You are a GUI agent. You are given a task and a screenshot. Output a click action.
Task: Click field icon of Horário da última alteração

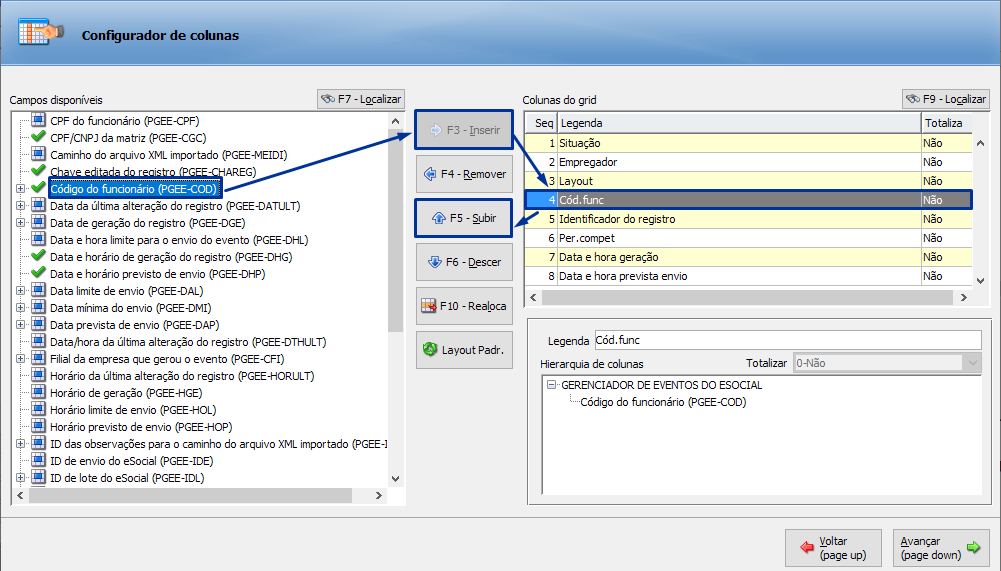(x=38, y=375)
